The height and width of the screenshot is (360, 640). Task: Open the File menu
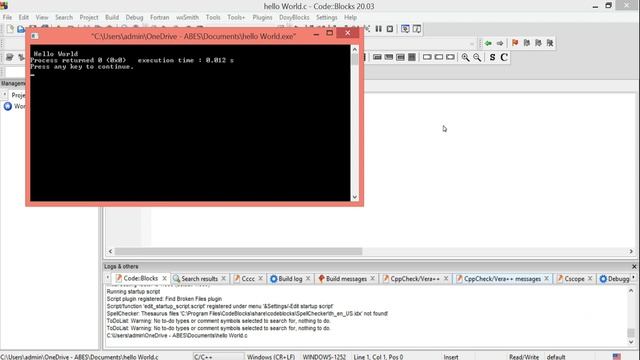click(x=7, y=18)
